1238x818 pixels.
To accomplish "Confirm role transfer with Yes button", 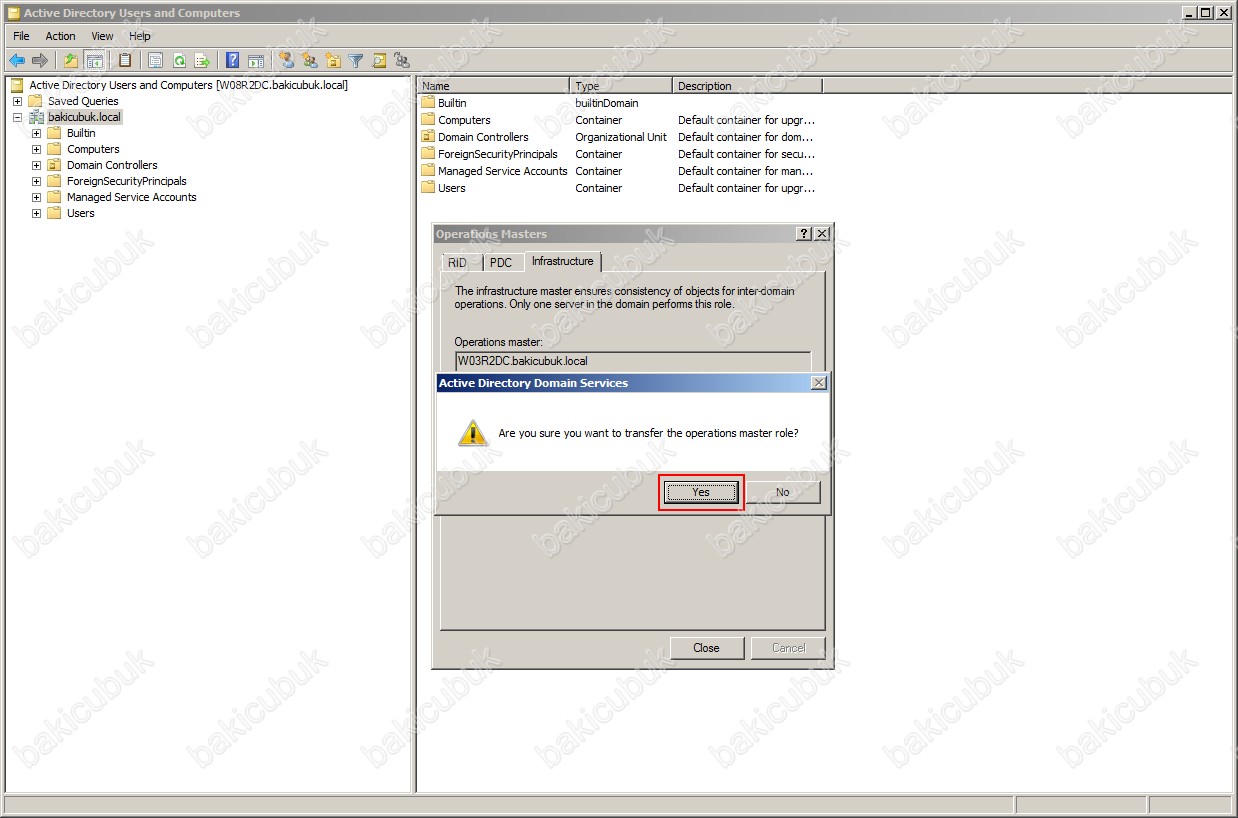I will [x=701, y=492].
